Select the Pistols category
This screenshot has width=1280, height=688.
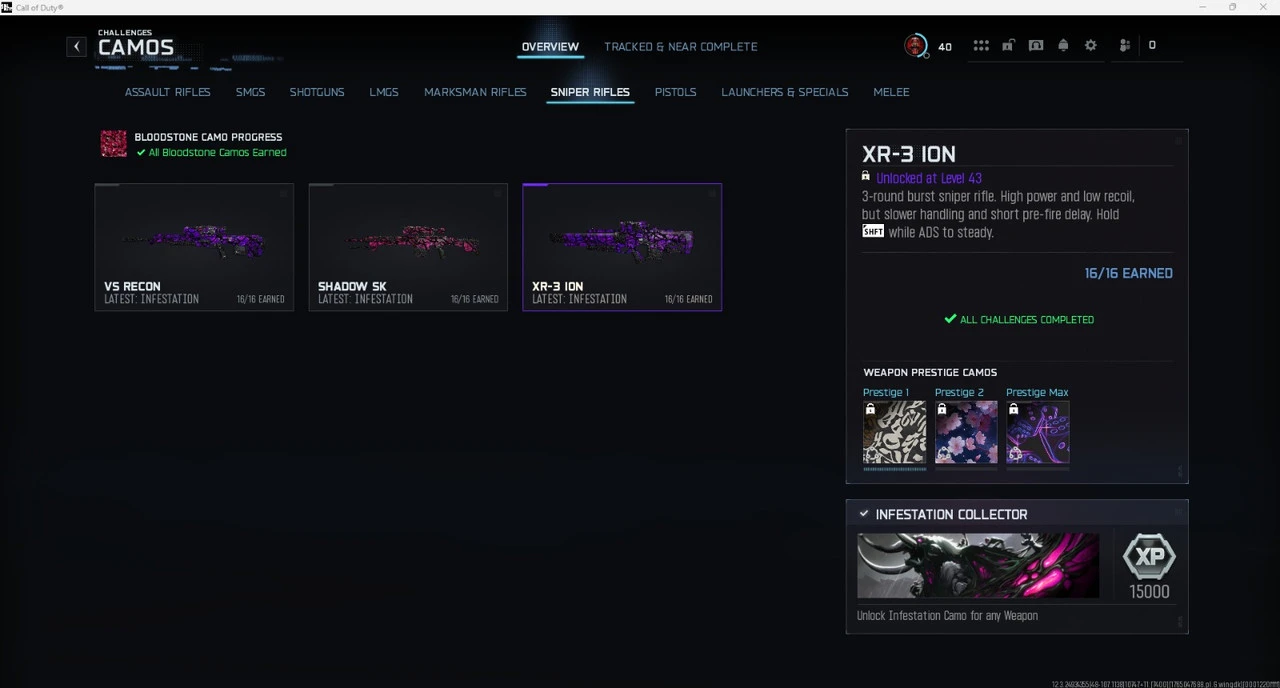click(675, 92)
